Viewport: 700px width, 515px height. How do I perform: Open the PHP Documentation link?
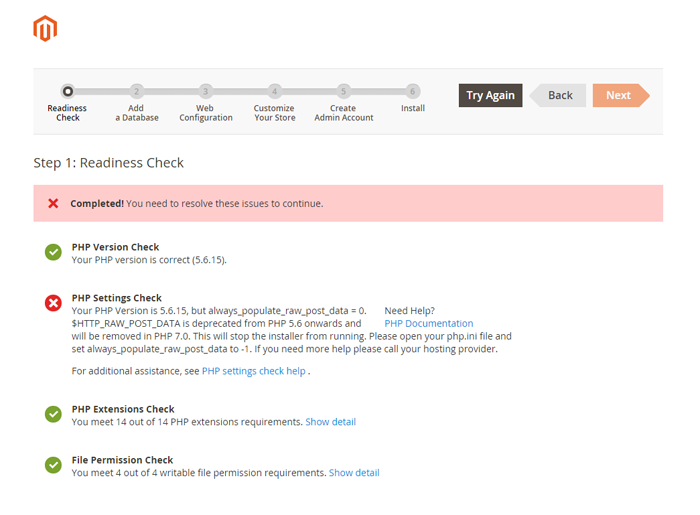point(428,324)
